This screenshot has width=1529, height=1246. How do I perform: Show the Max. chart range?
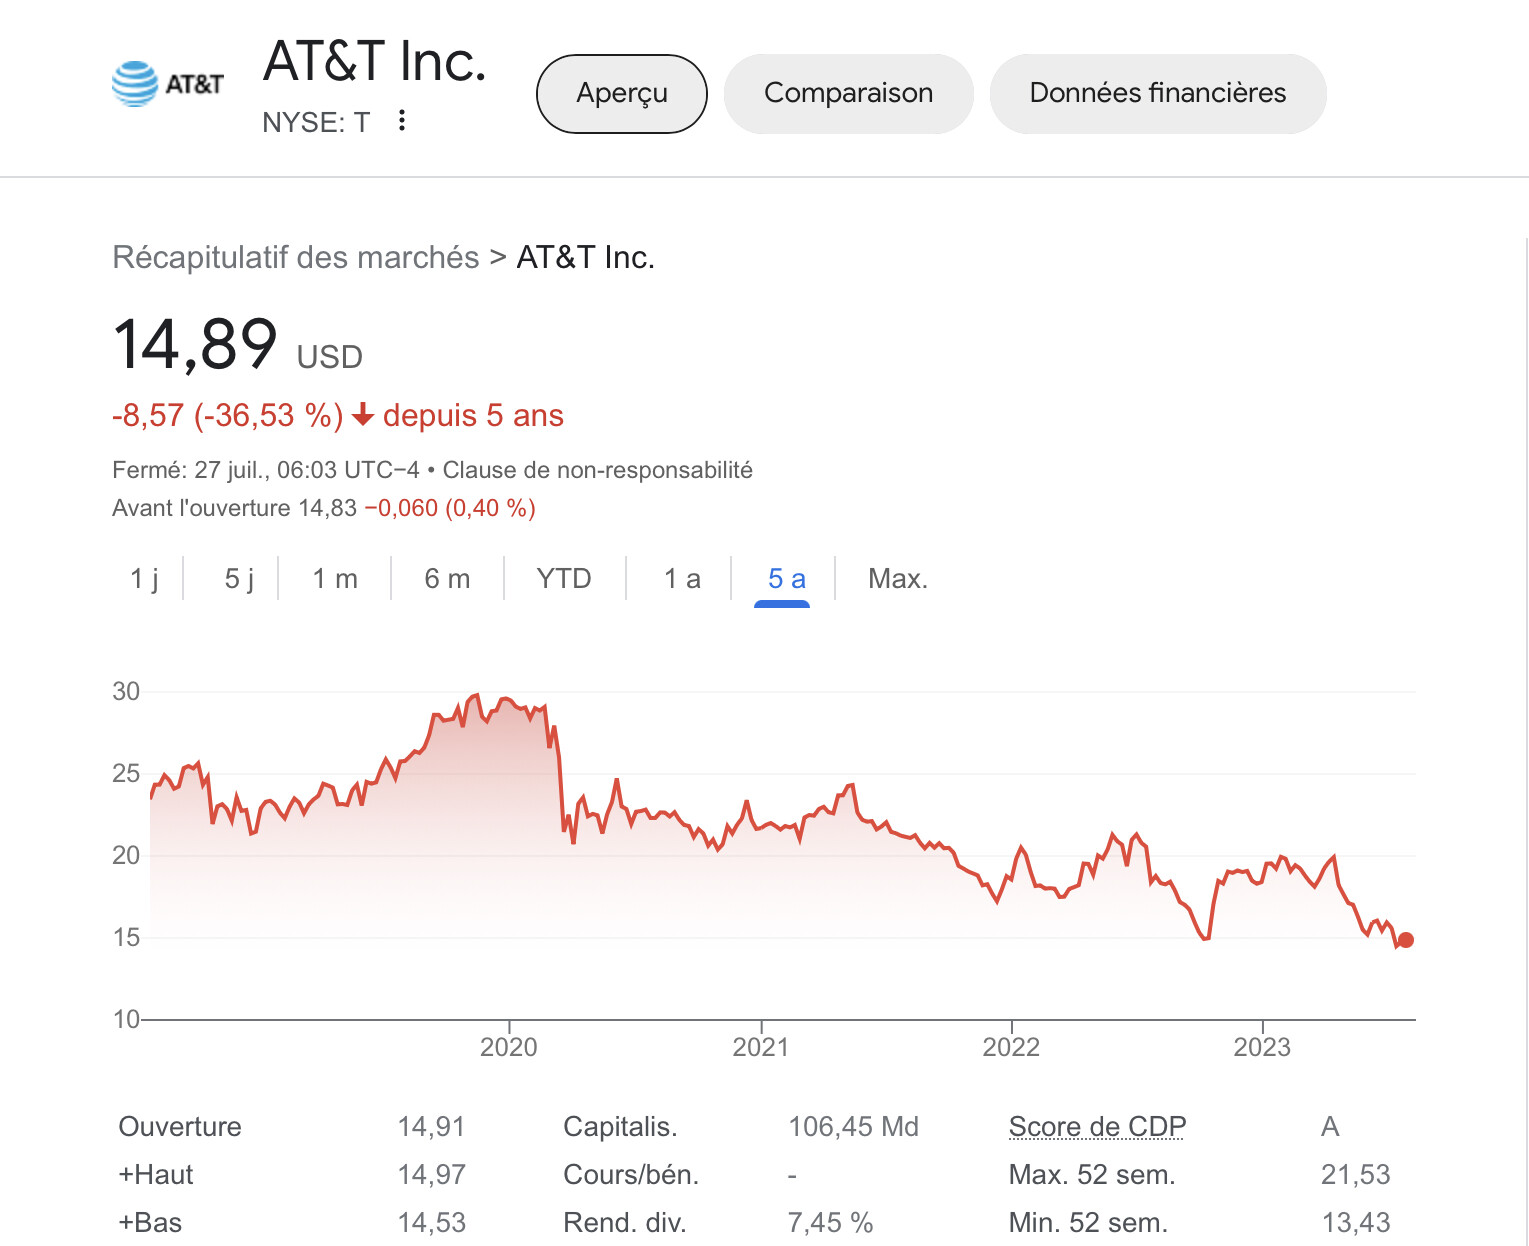click(898, 579)
